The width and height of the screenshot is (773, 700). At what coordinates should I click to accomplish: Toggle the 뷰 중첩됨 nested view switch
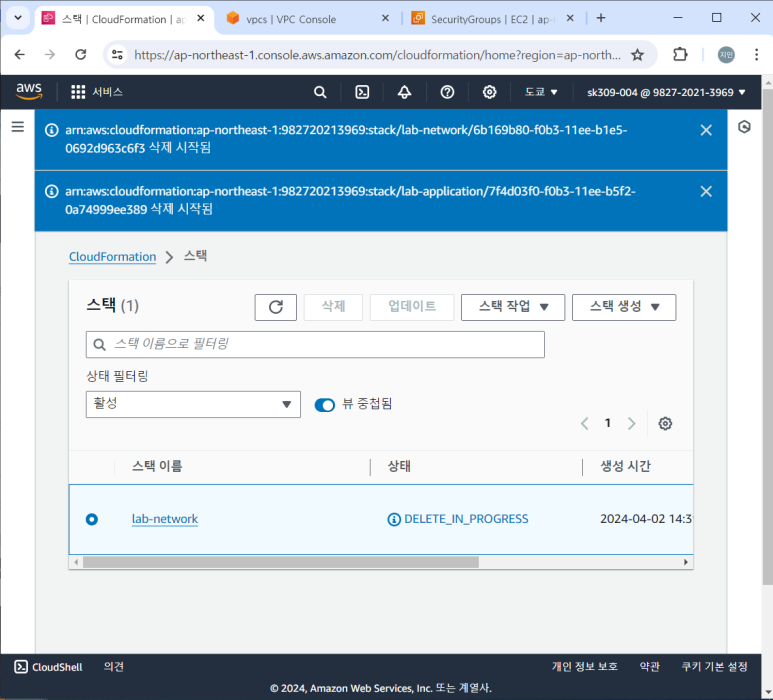(324, 405)
